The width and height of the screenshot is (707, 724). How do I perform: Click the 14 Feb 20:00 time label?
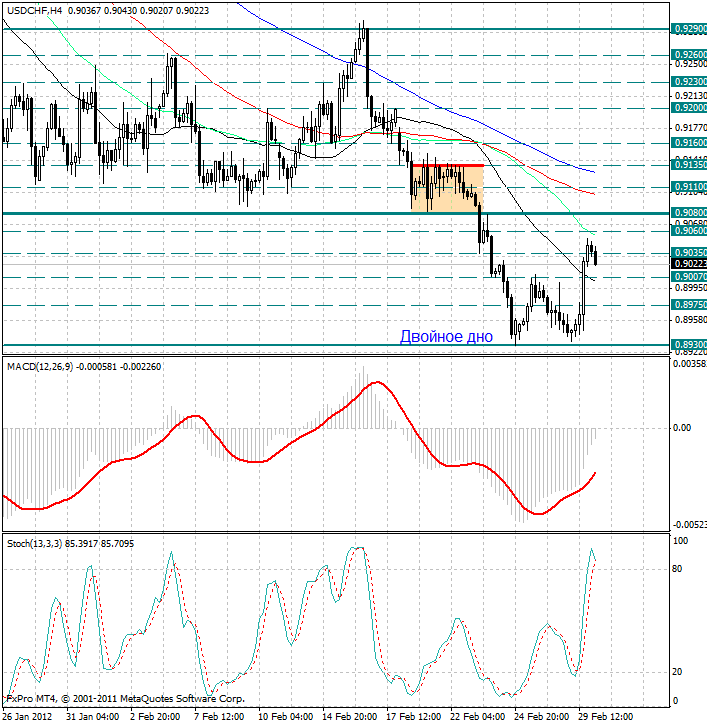(x=350, y=717)
